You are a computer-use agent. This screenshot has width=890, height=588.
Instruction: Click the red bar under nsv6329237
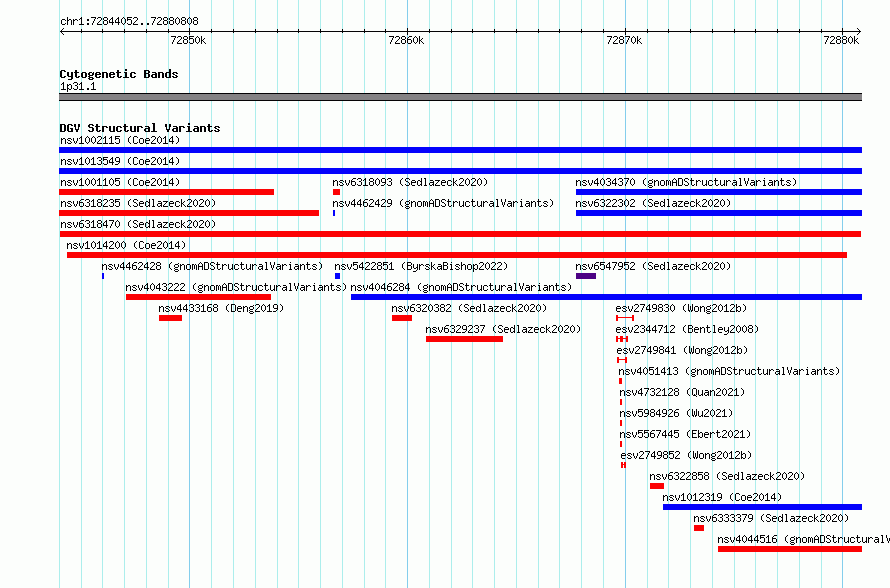(464, 339)
